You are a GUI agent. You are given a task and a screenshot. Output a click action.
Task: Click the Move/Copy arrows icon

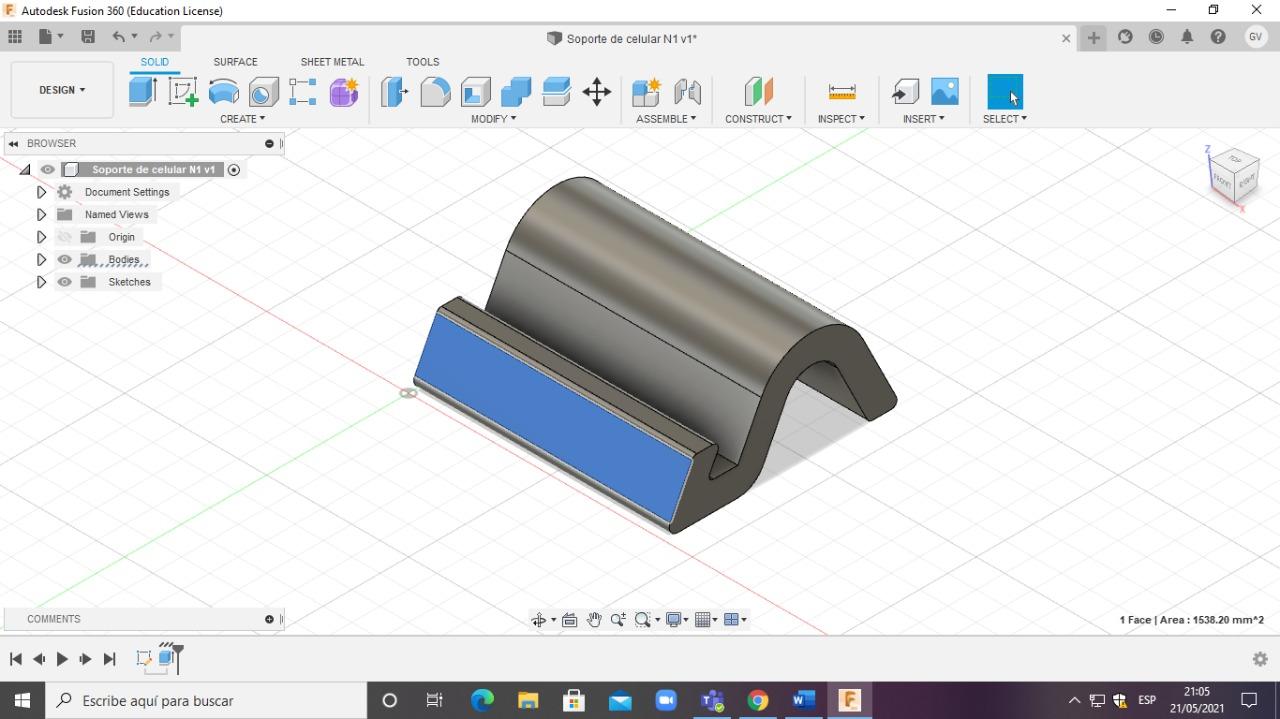597,92
